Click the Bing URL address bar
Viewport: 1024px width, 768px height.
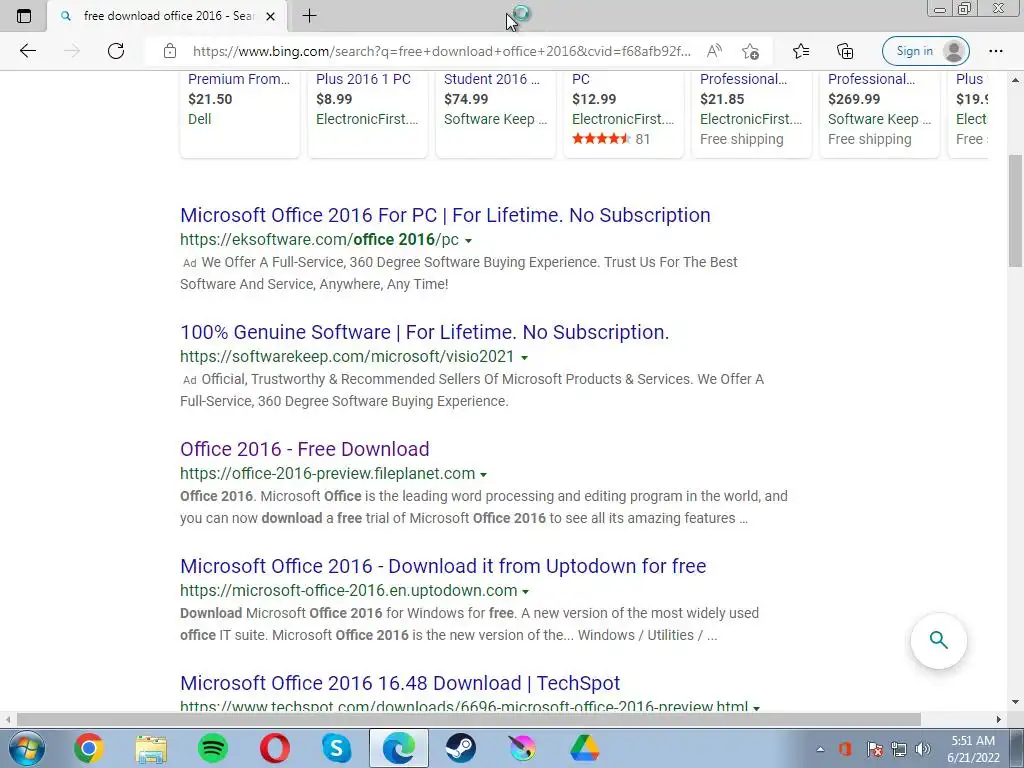441,51
